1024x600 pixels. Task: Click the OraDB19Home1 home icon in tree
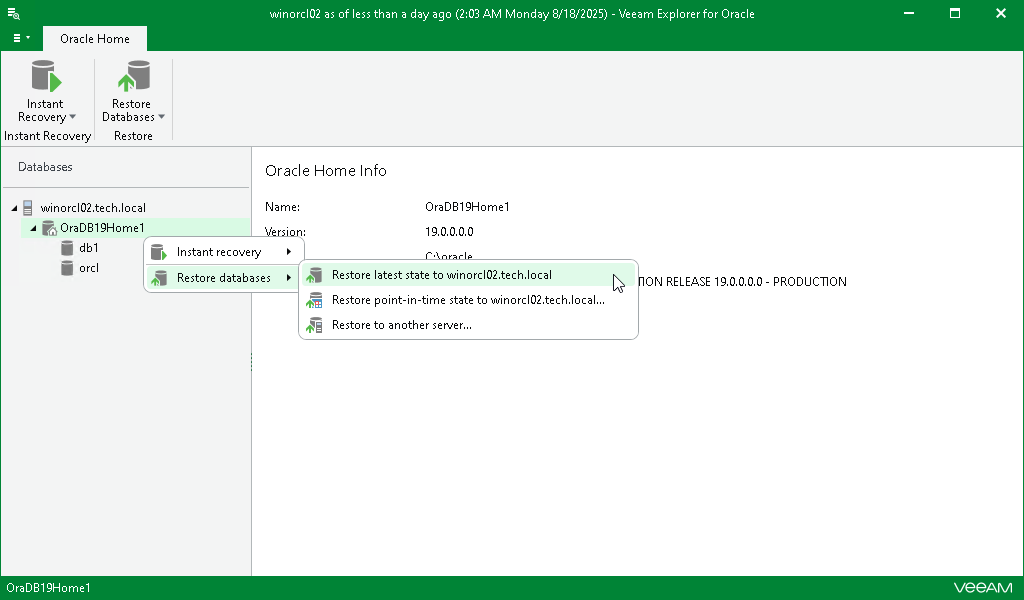point(49,227)
